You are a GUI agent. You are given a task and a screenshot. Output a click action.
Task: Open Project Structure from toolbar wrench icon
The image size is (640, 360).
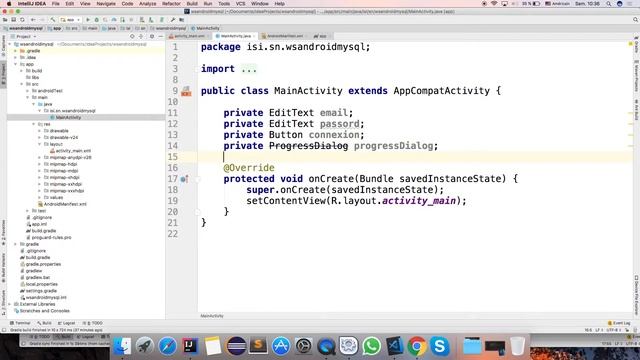pos(173,20)
